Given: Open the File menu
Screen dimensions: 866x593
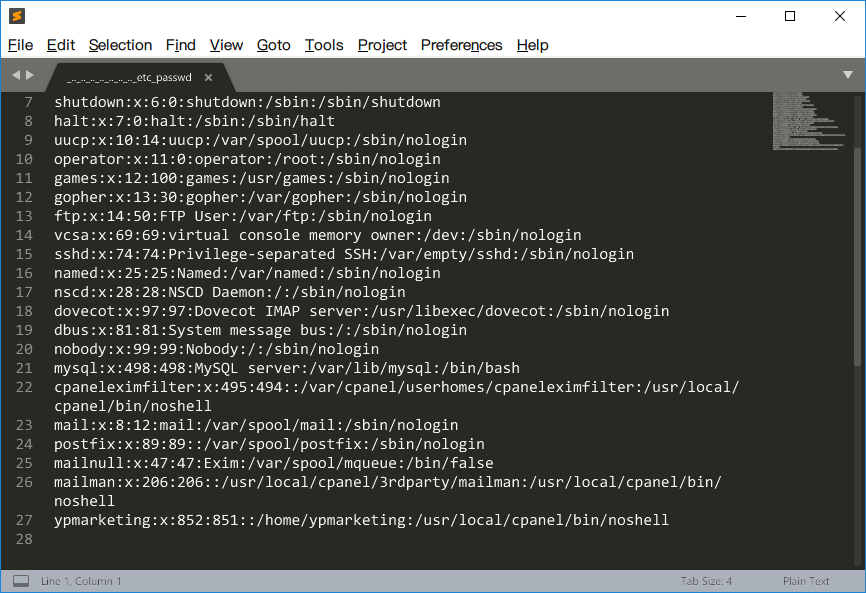Looking at the screenshot, I should pos(20,45).
